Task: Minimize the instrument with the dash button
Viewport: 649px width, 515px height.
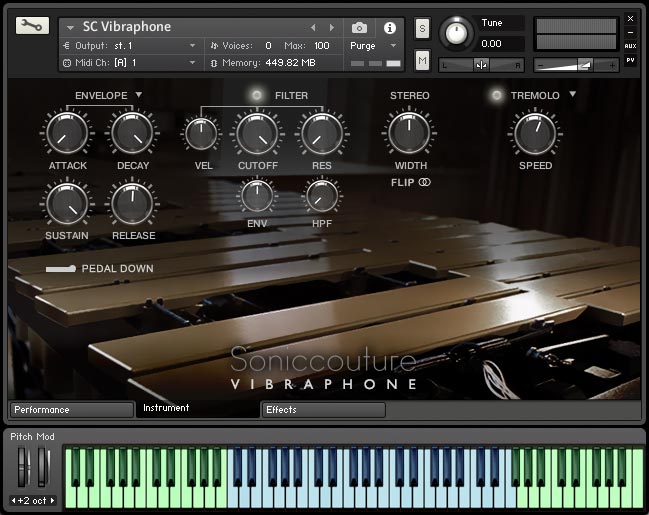Action: [x=630, y=32]
